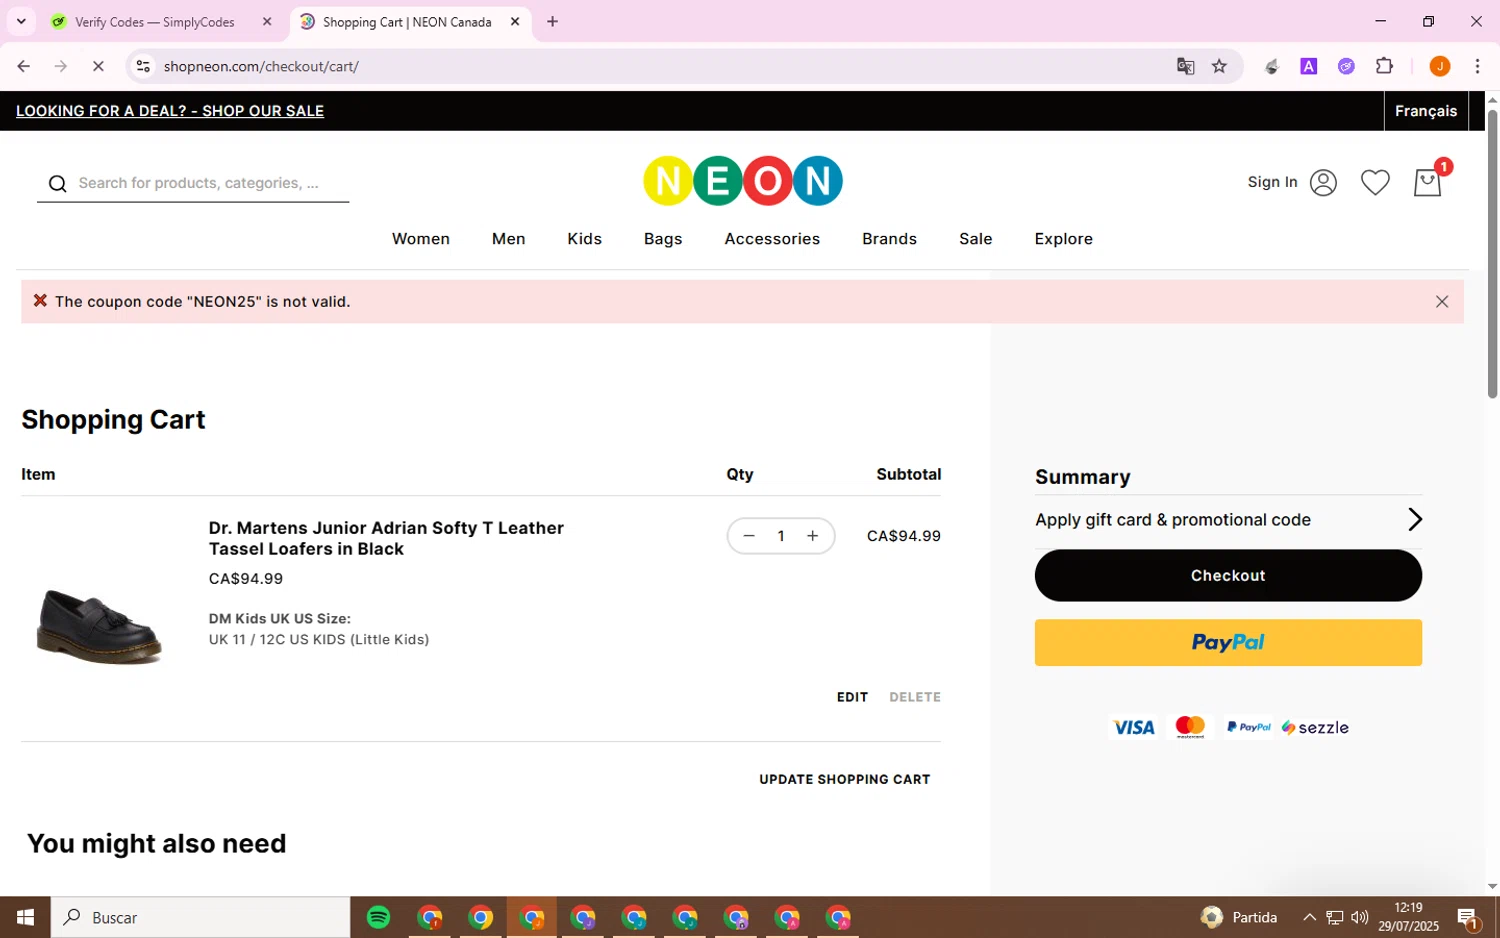Open Chrome profile avatar J
Image resolution: width=1500 pixels, height=938 pixels.
tap(1440, 66)
